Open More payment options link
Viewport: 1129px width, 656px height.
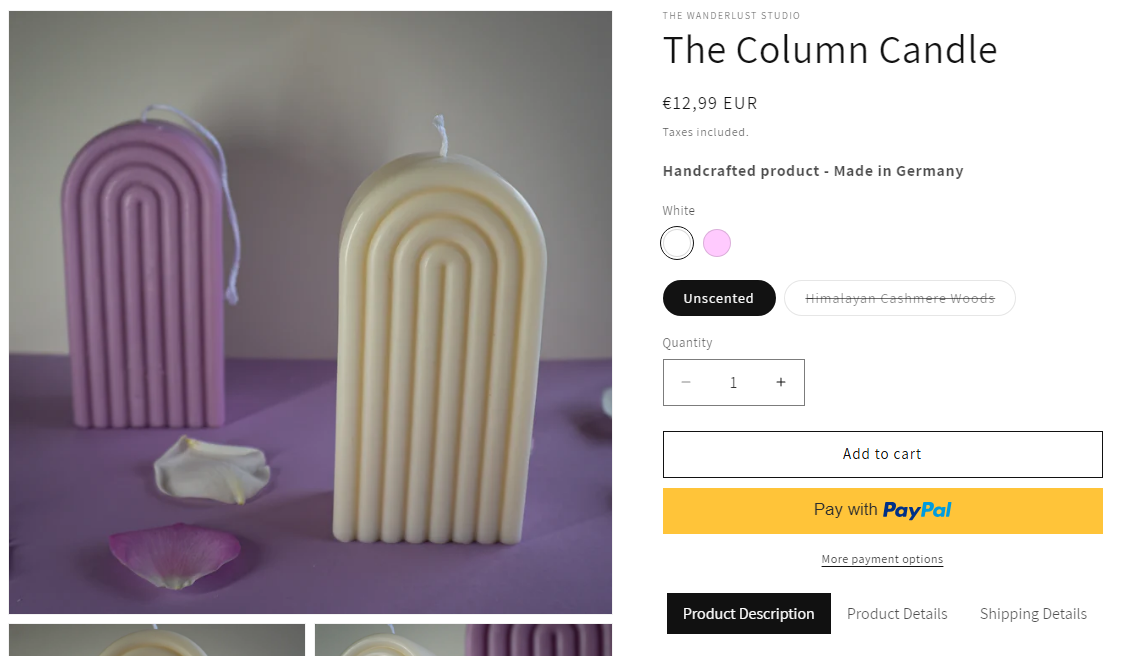[x=882, y=559]
